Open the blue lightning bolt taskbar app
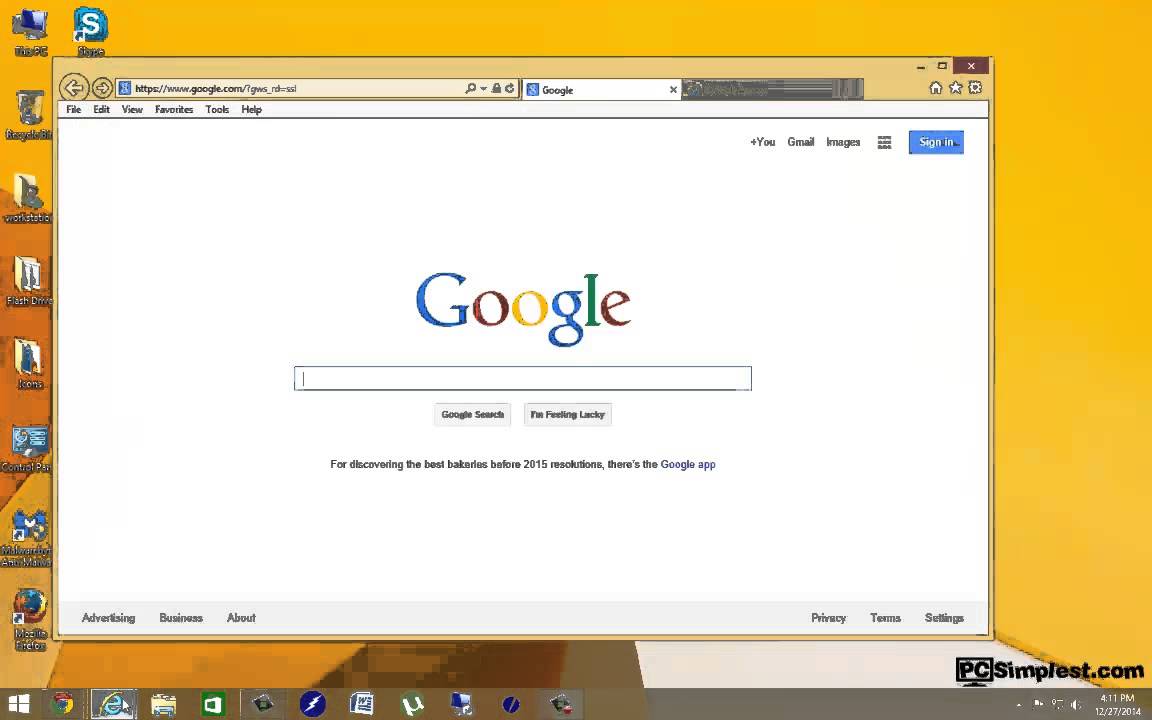 tap(312, 704)
